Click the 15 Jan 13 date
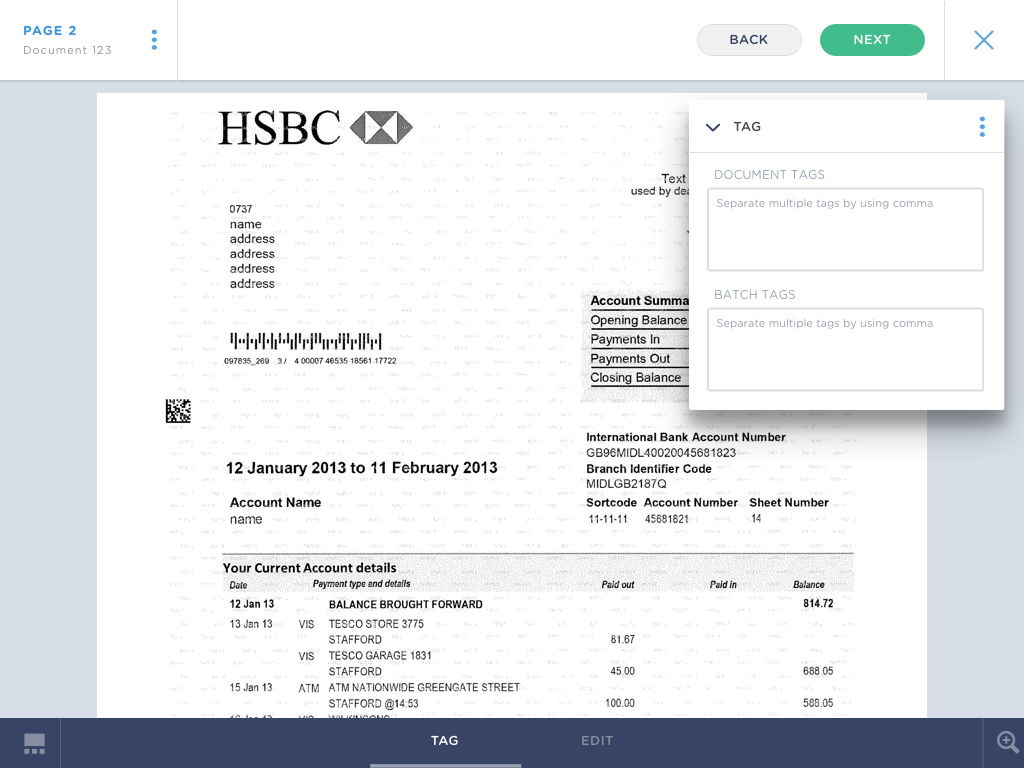Image resolution: width=1024 pixels, height=768 pixels. pyautogui.click(x=251, y=688)
